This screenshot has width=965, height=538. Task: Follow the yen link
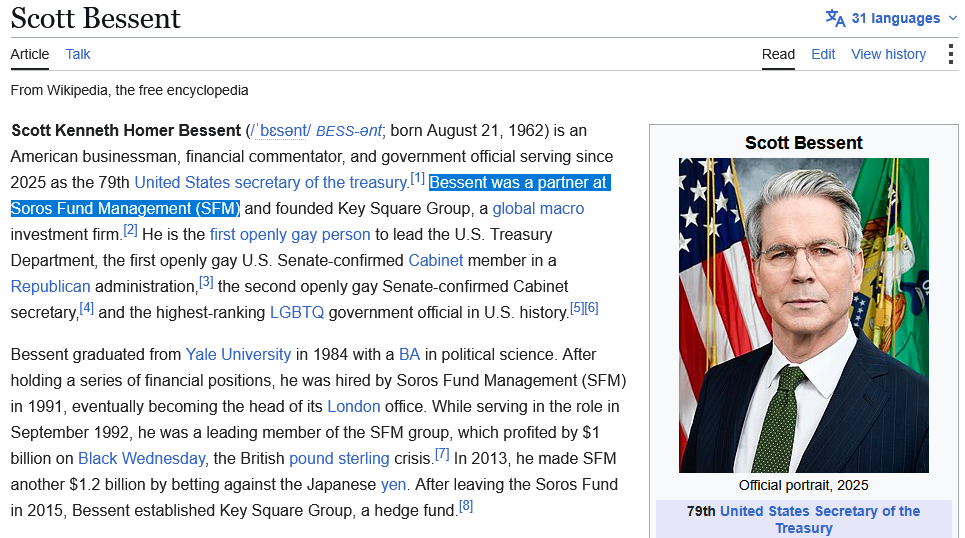coord(393,484)
